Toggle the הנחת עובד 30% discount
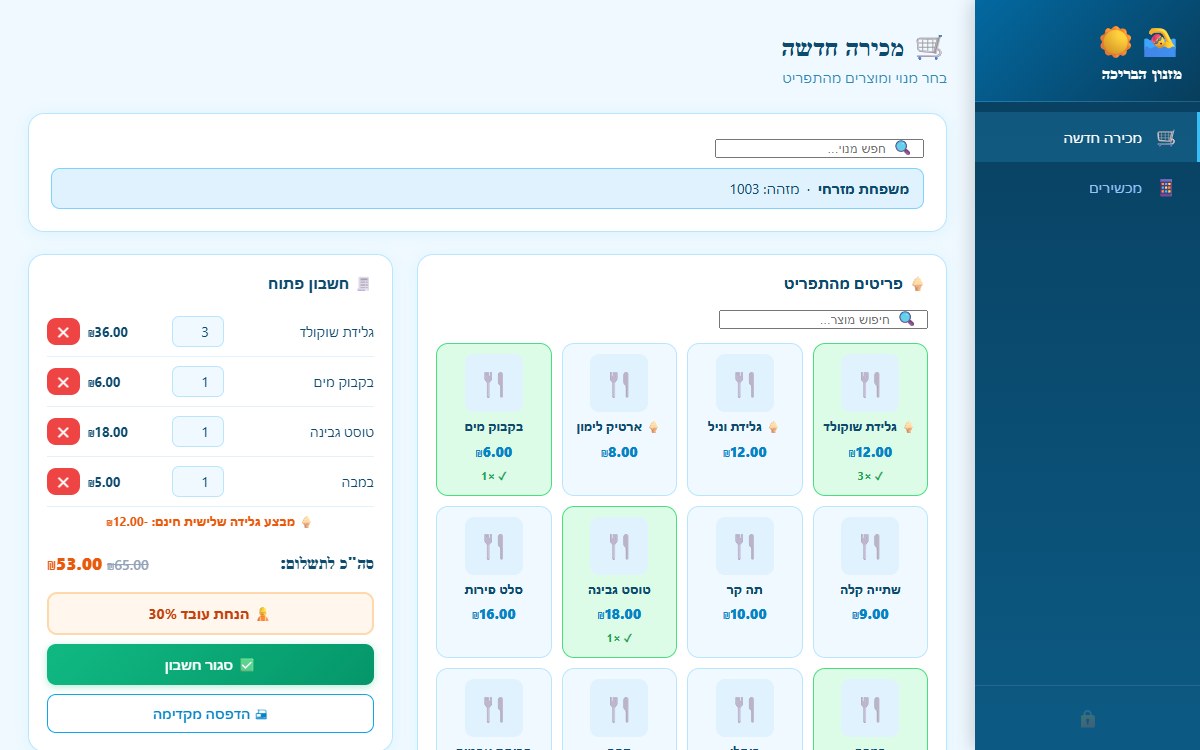1200x750 pixels. tap(210, 614)
